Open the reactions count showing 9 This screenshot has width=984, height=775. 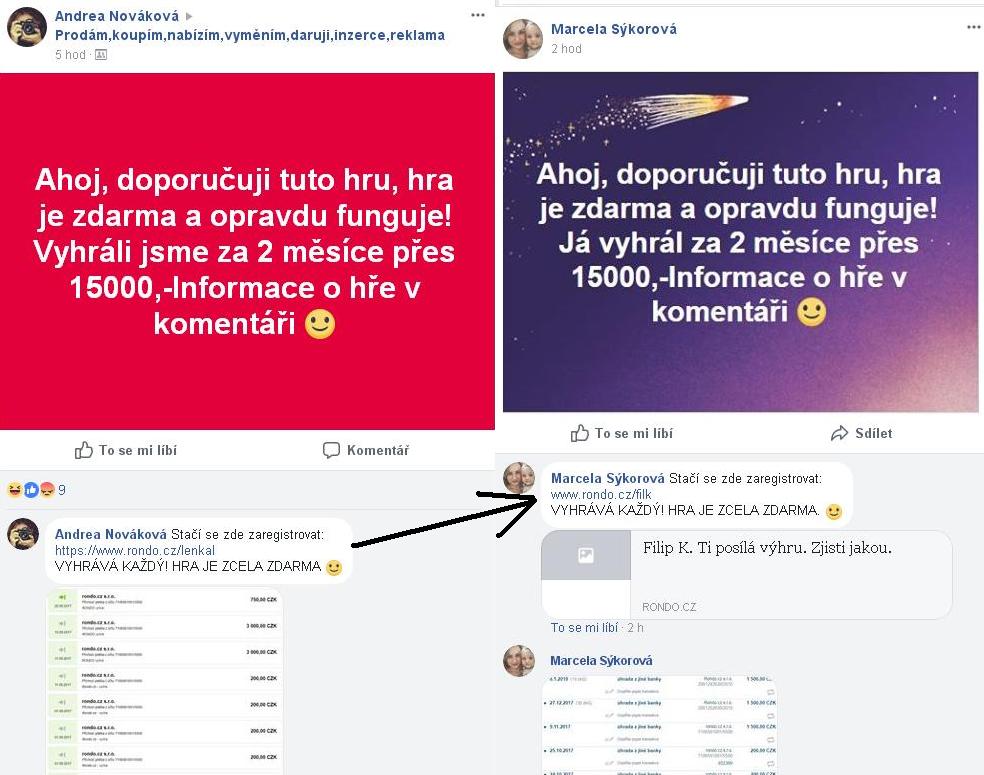(36, 489)
